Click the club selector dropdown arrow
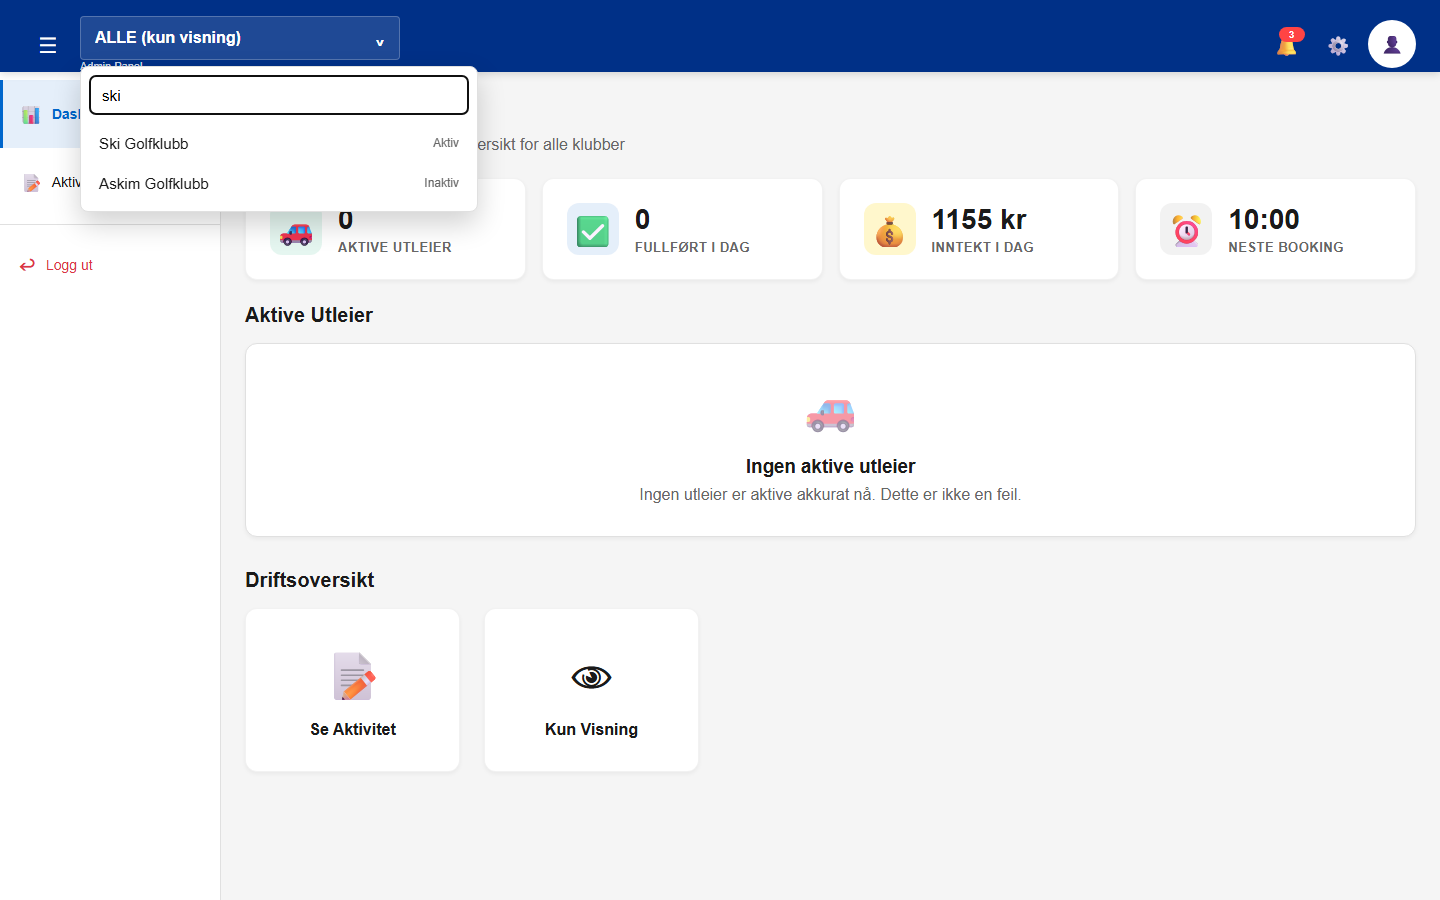Viewport: 1440px width, 900px height. [380, 42]
